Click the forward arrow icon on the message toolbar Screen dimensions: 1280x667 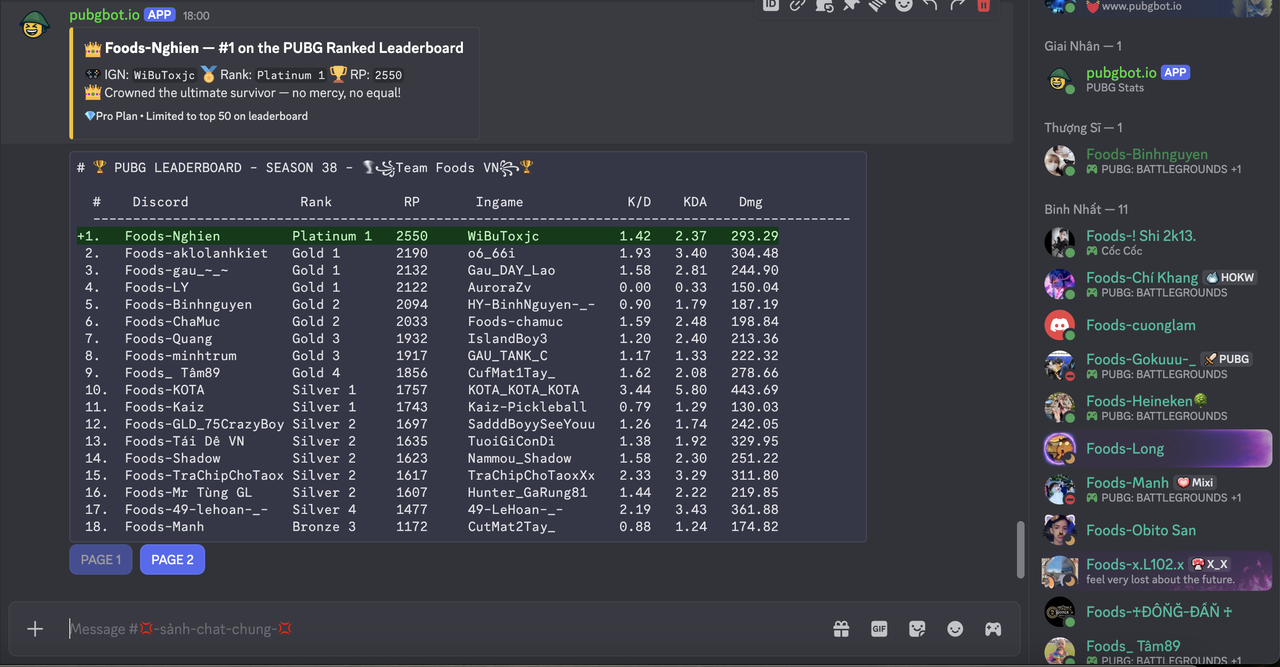click(957, 5)
